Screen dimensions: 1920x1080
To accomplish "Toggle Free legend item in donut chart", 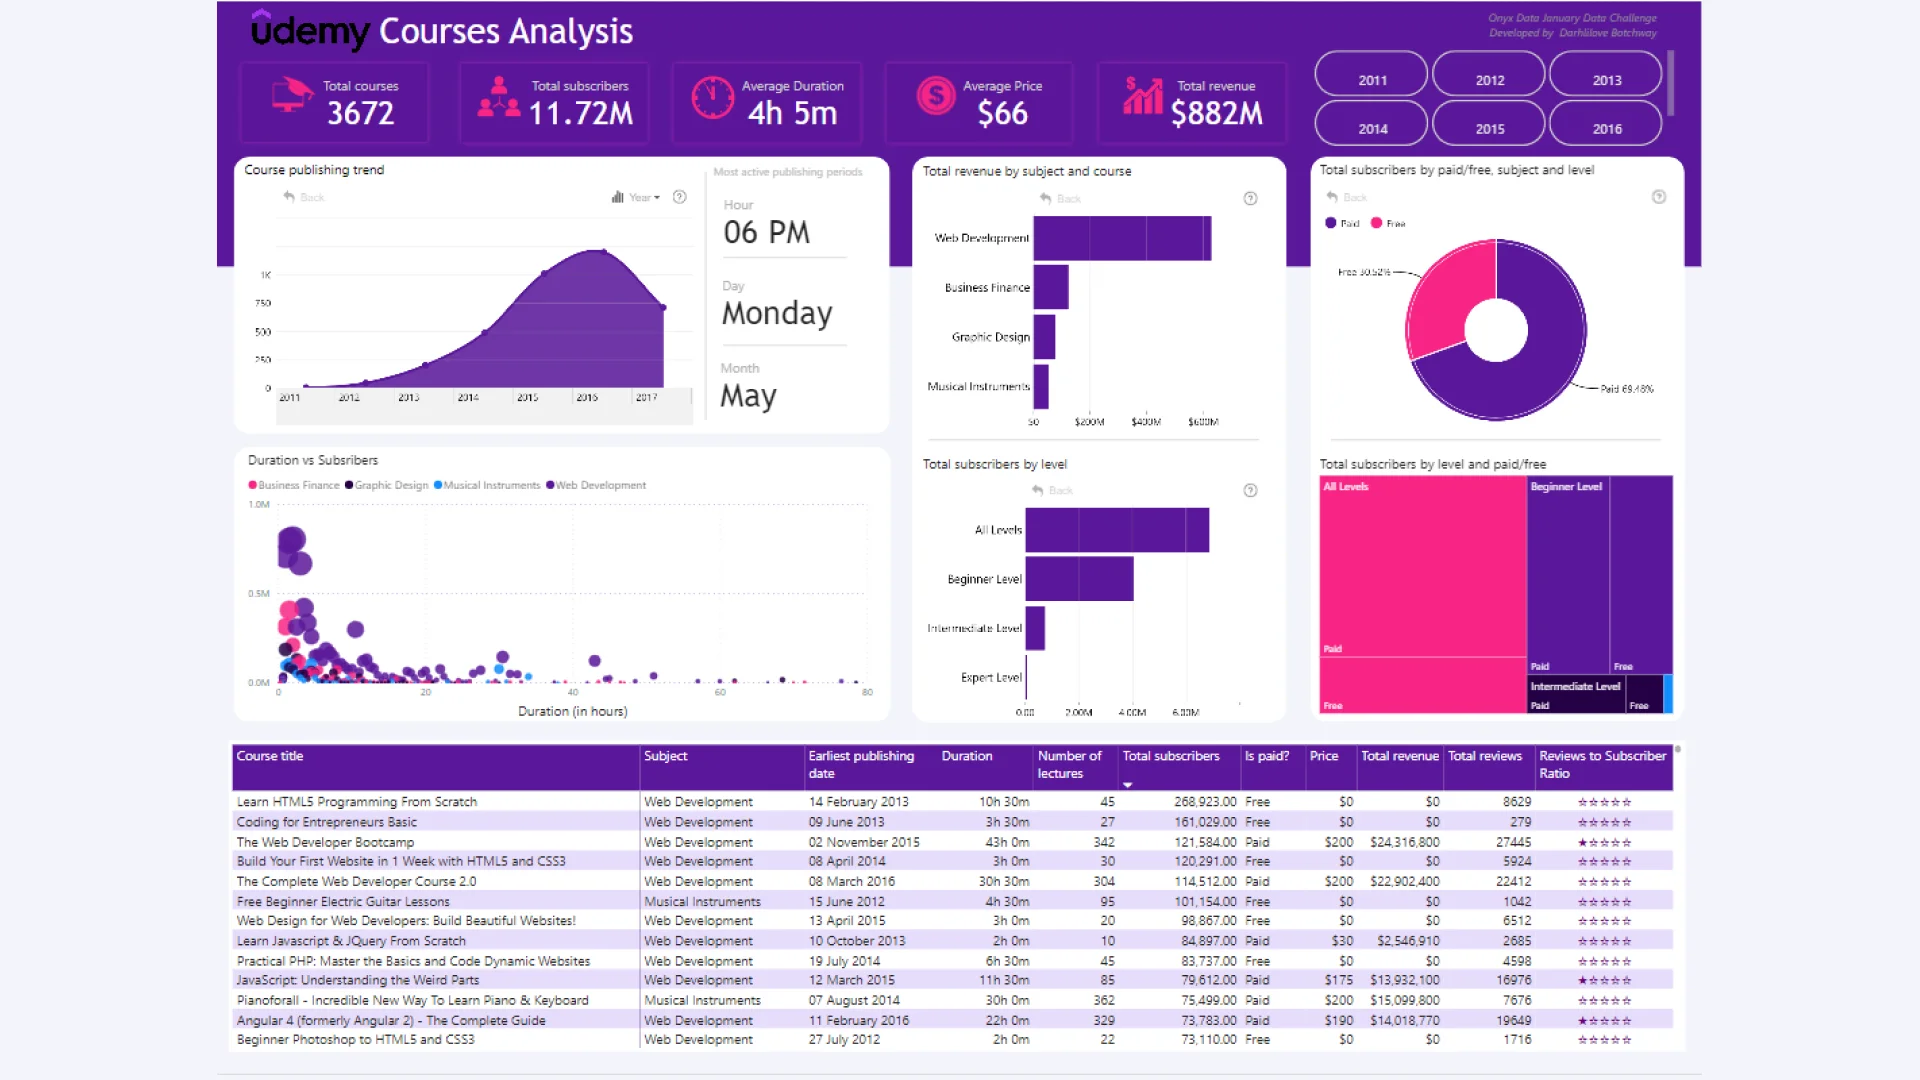I will pos(1388,223).
